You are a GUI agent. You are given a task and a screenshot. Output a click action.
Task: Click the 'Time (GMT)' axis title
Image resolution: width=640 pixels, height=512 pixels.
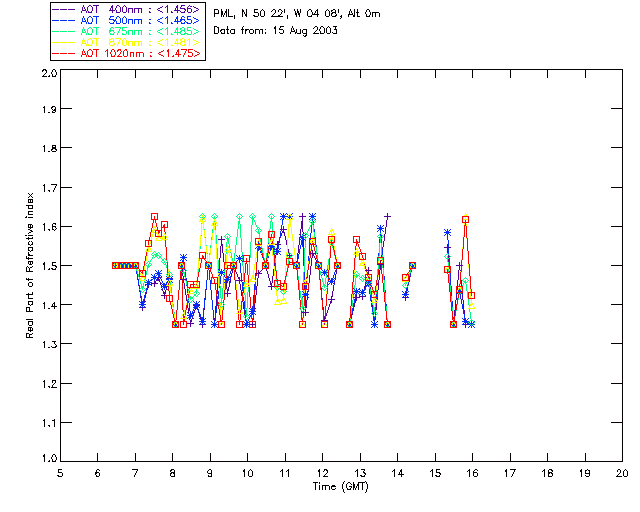(340, 487)
